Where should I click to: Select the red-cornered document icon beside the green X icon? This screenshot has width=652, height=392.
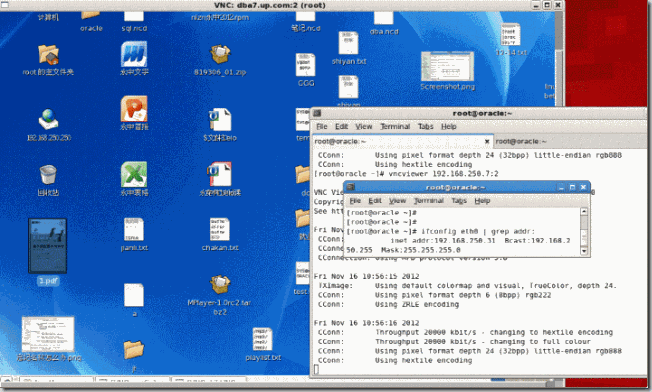pyautogui.click(x=220, y=175)
